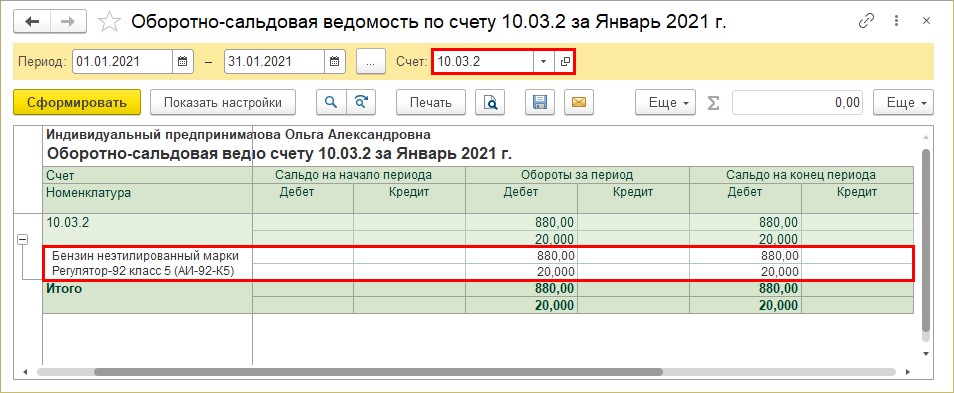Viewport: 954px width, 393px height.
Task: Click Сальдо на конец периода header
Action: (x=801, y=175)
